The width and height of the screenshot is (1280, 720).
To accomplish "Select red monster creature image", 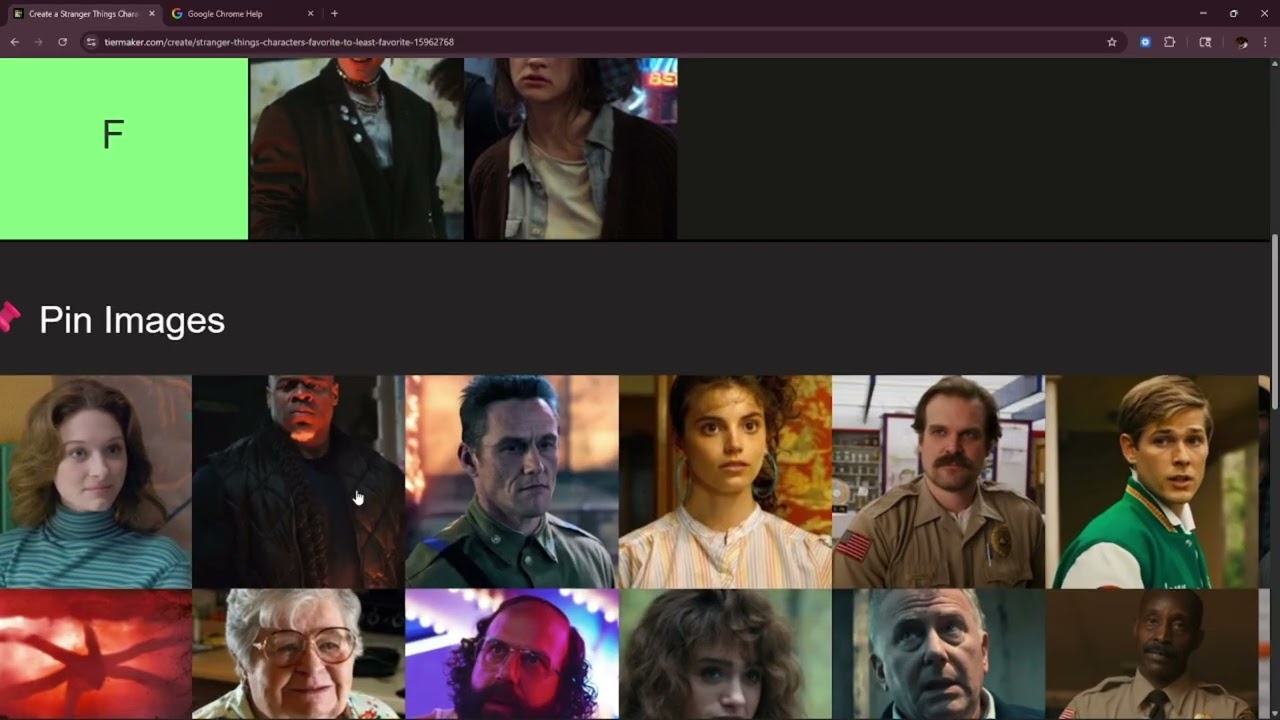I will coord(95,654).
